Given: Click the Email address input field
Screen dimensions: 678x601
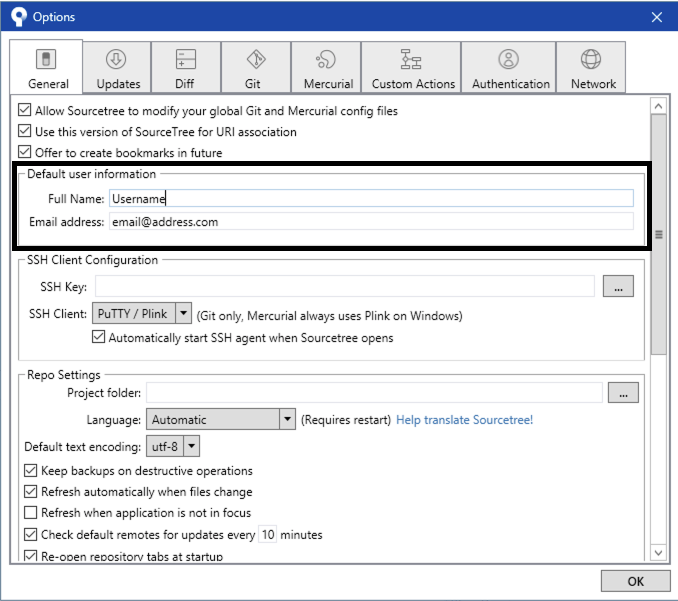Looking at the screenshot, I should pyautogui.click(x=371, y=221).
